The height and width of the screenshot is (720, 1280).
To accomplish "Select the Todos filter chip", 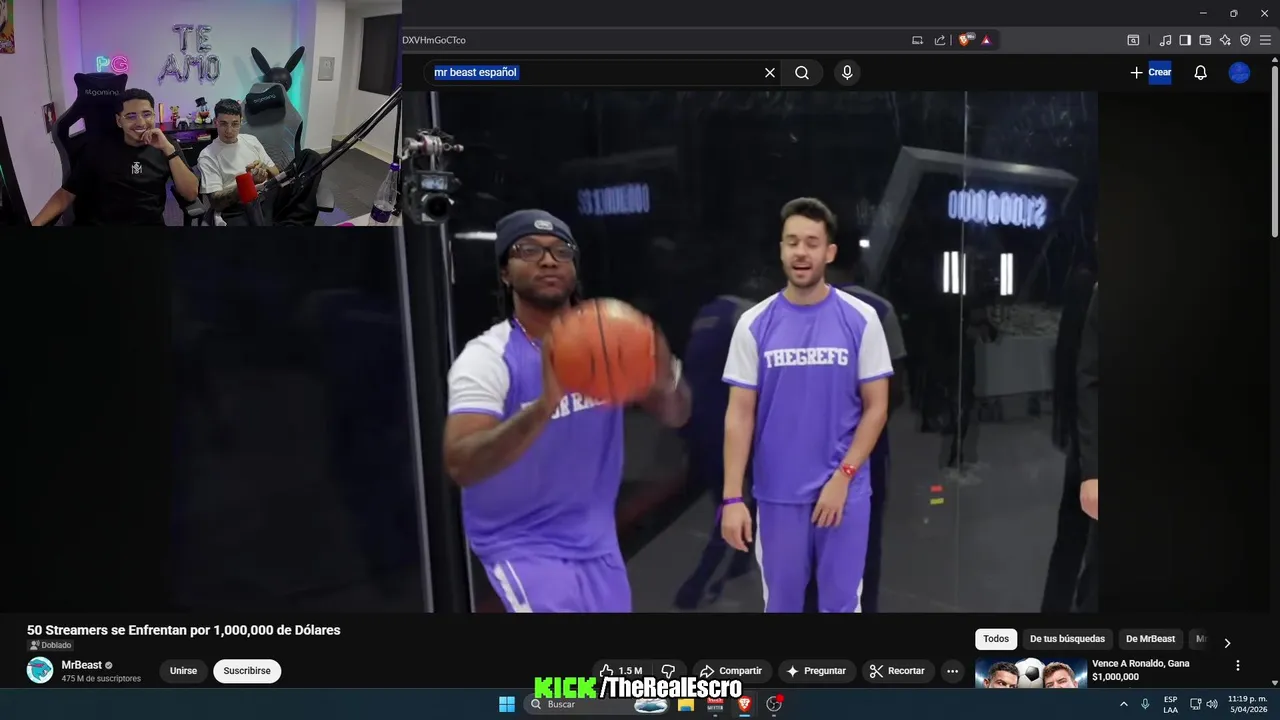I will click(x=996, y=639).
